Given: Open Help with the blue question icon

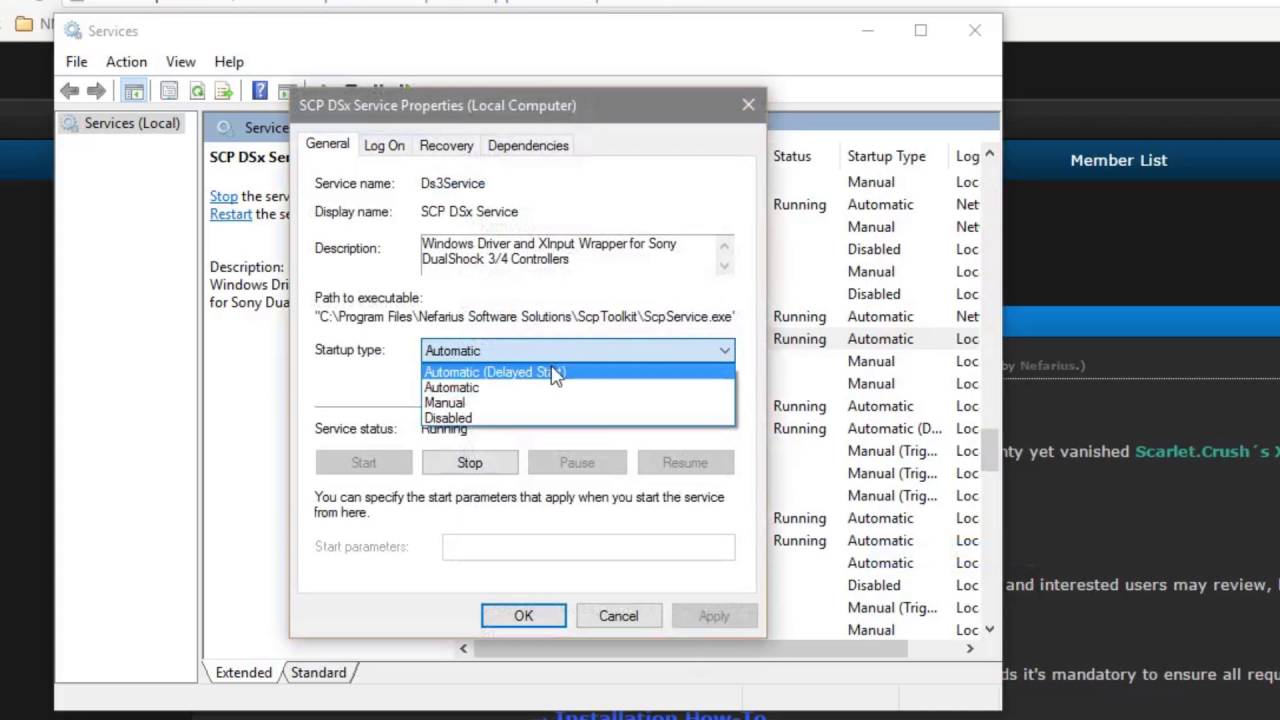Looking at the screenshot, I should (260, 91).
